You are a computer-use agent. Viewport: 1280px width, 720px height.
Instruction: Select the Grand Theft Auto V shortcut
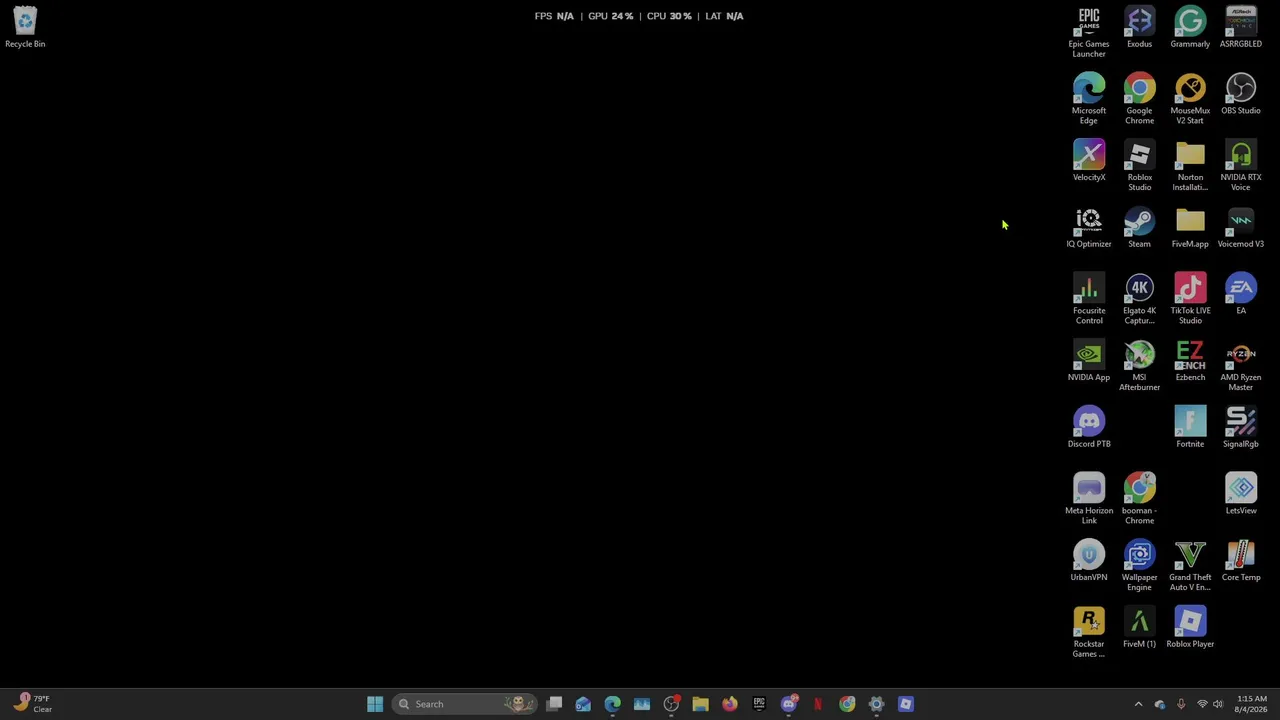(x=1190, y=566)
